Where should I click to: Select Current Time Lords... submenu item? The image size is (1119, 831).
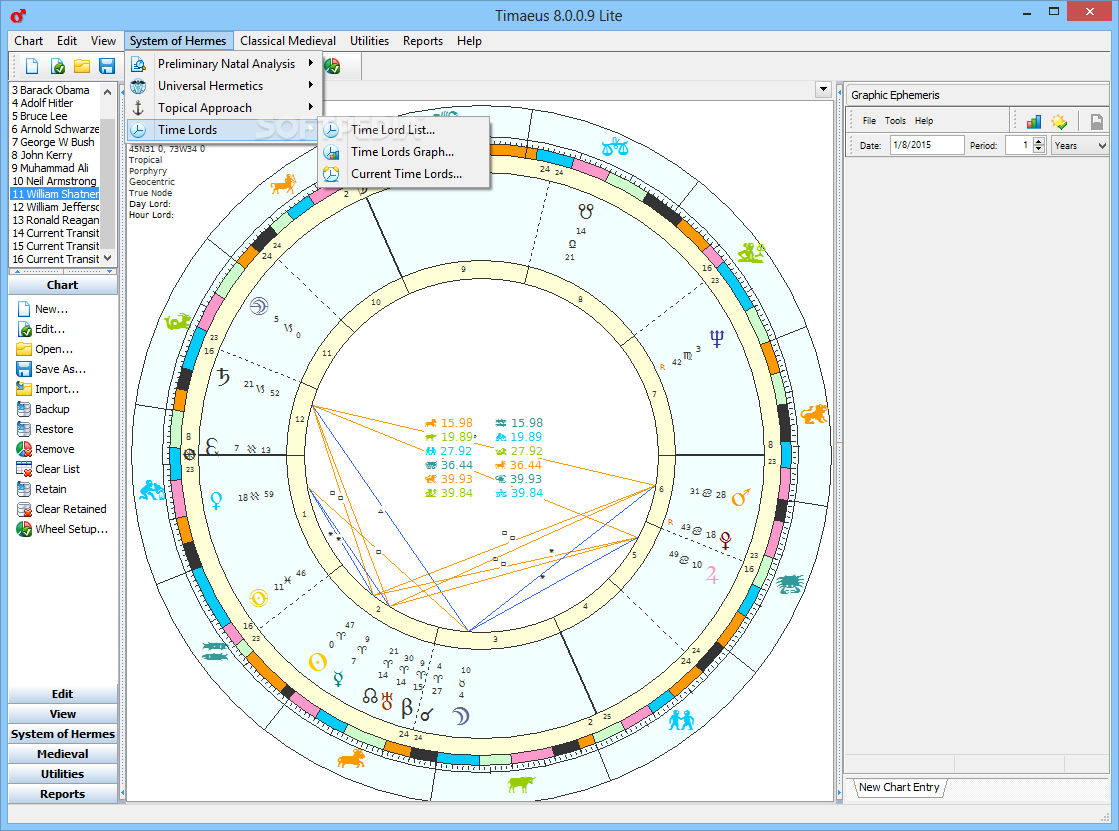(x=404, y=174)
